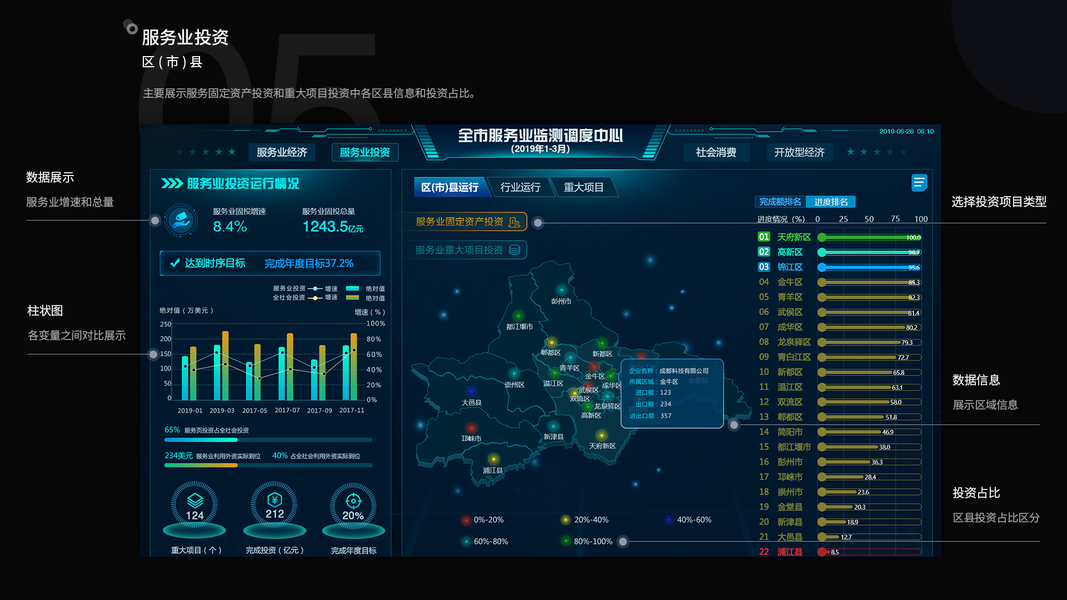Click the 2019-03 bar group in the chart

click(221, 366)
